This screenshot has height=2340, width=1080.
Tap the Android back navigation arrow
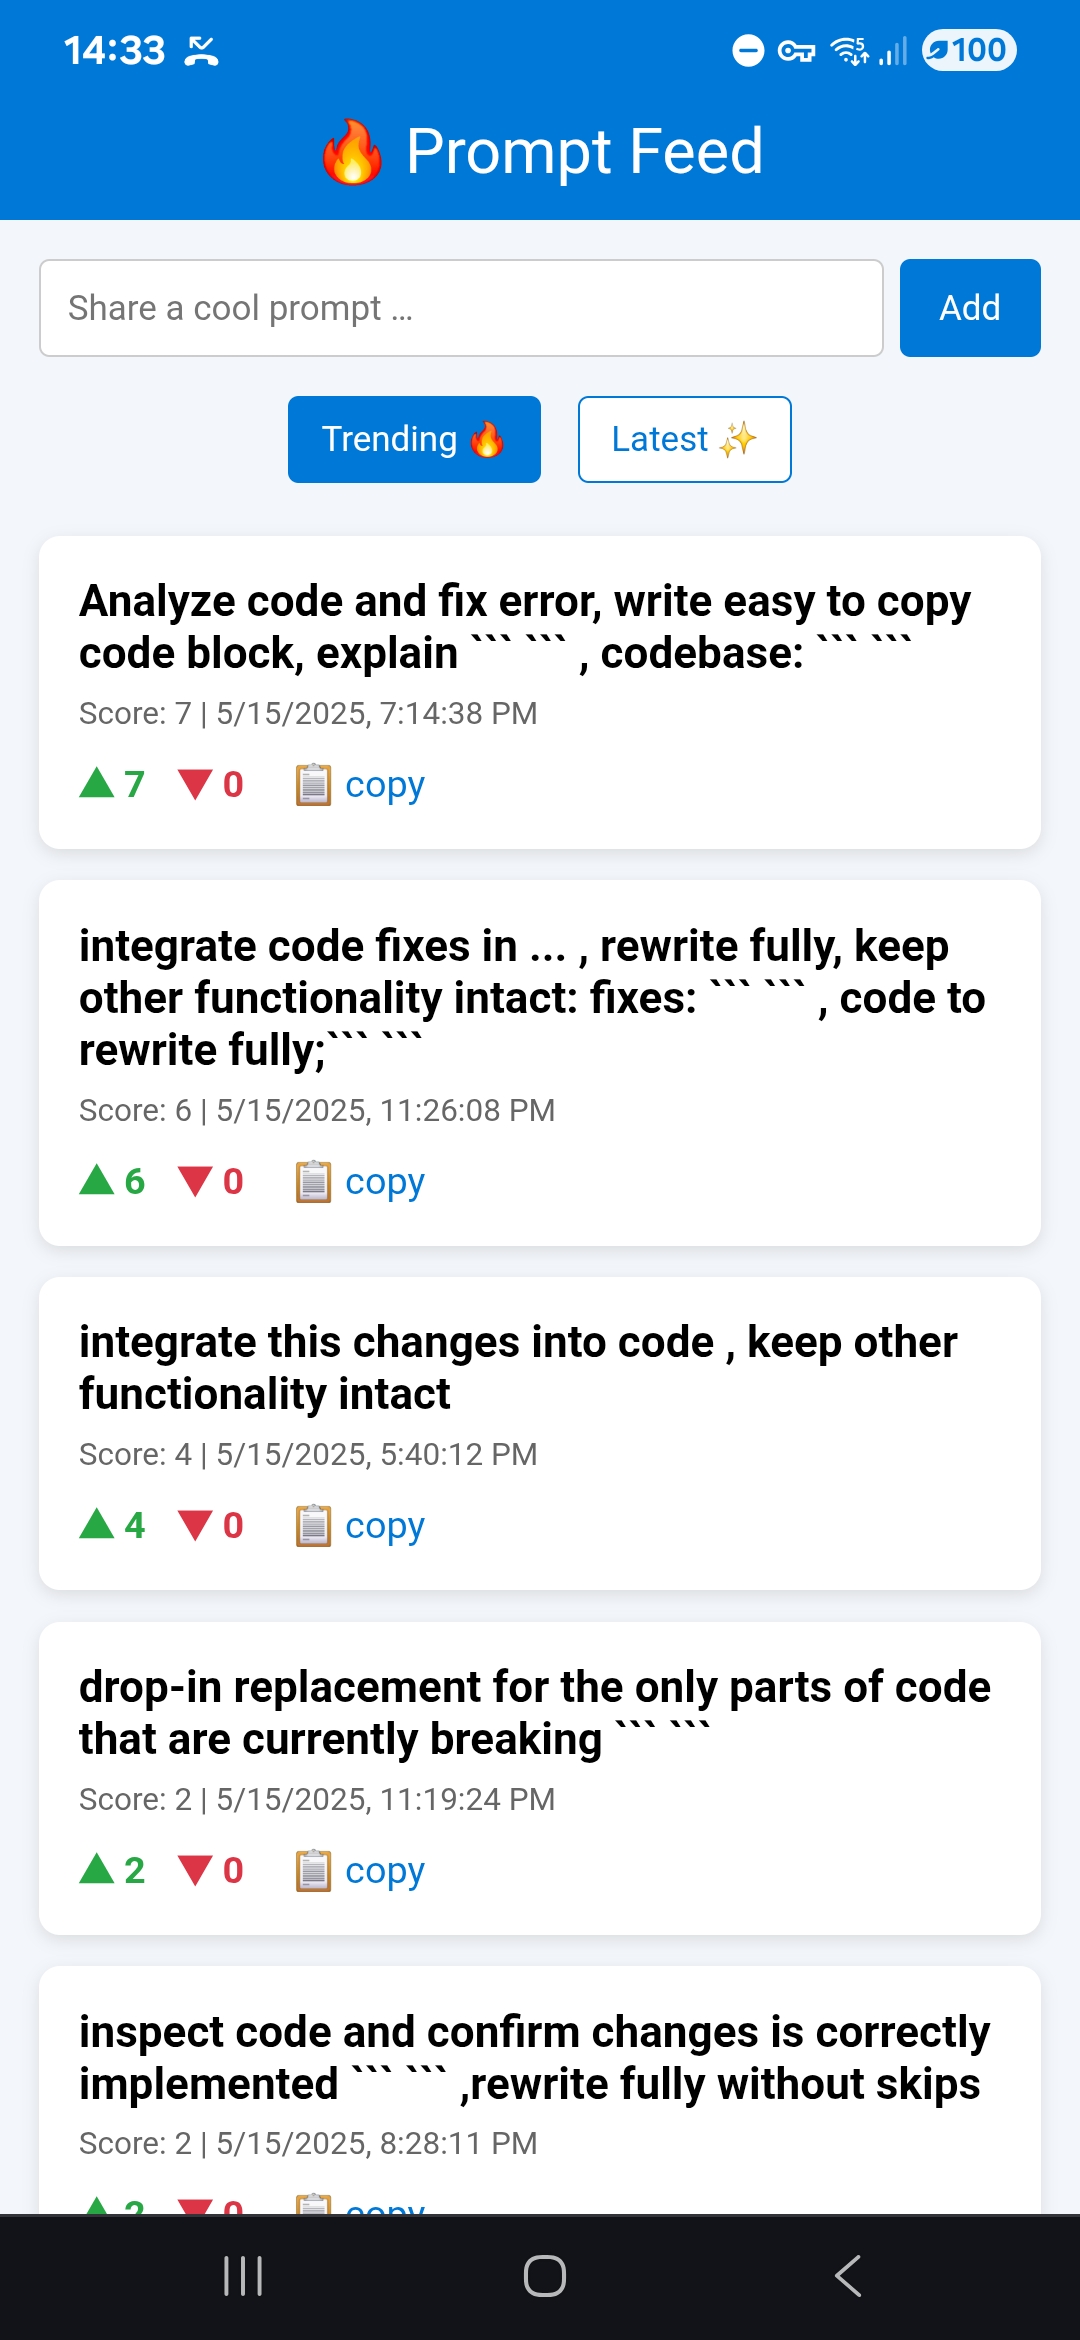[848, 2276]
